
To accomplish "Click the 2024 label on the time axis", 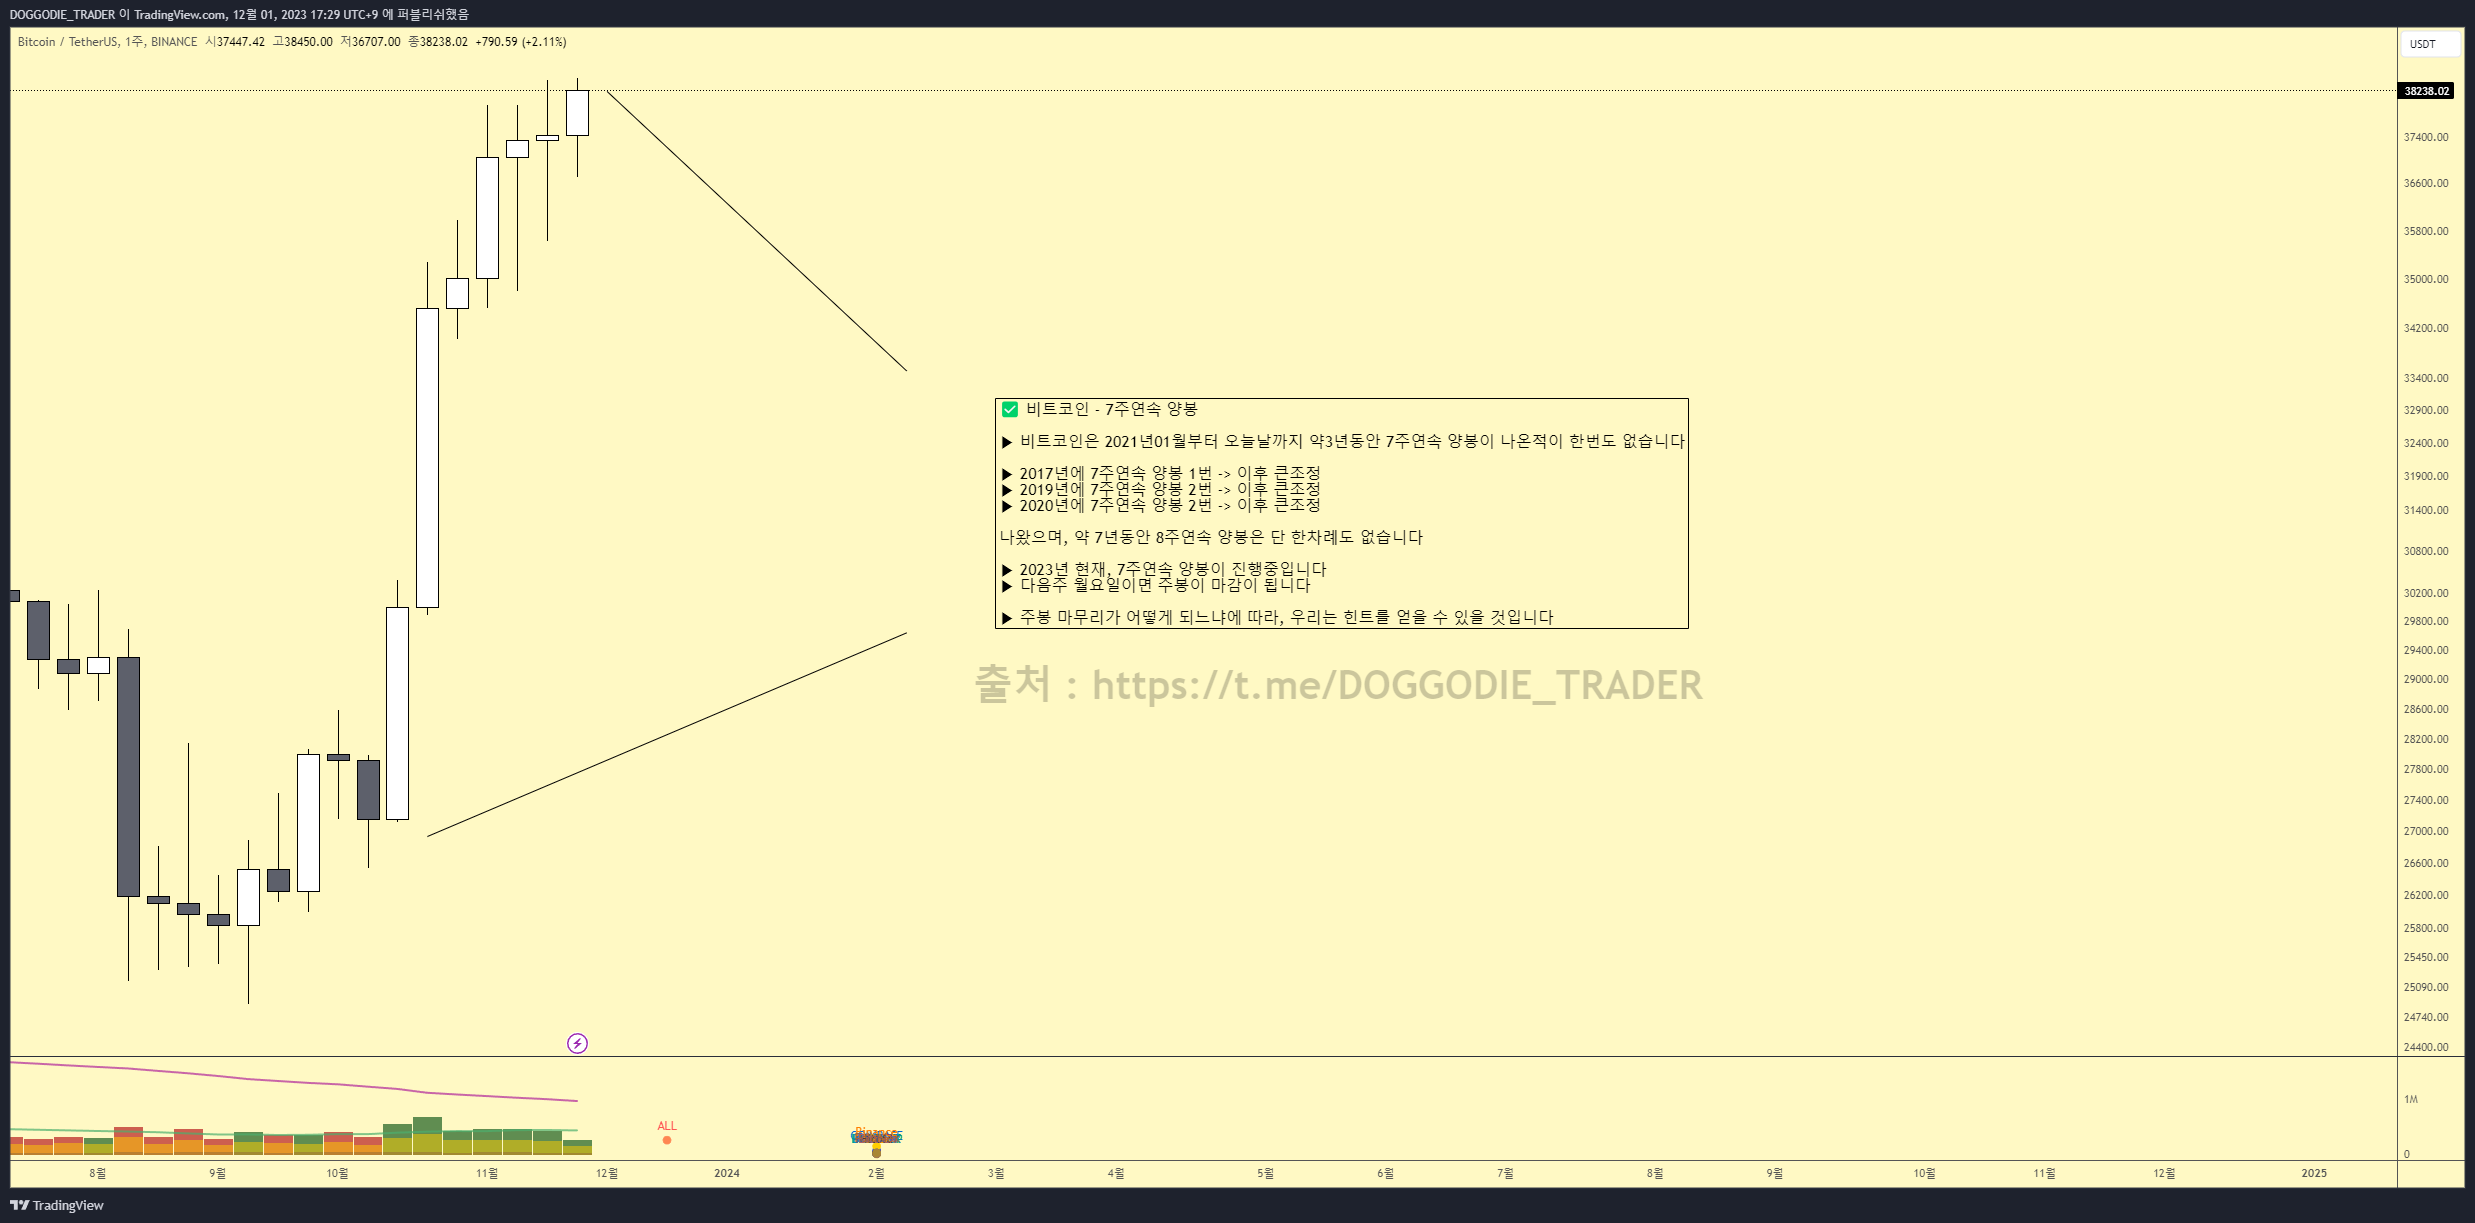I will (727, 1173).
